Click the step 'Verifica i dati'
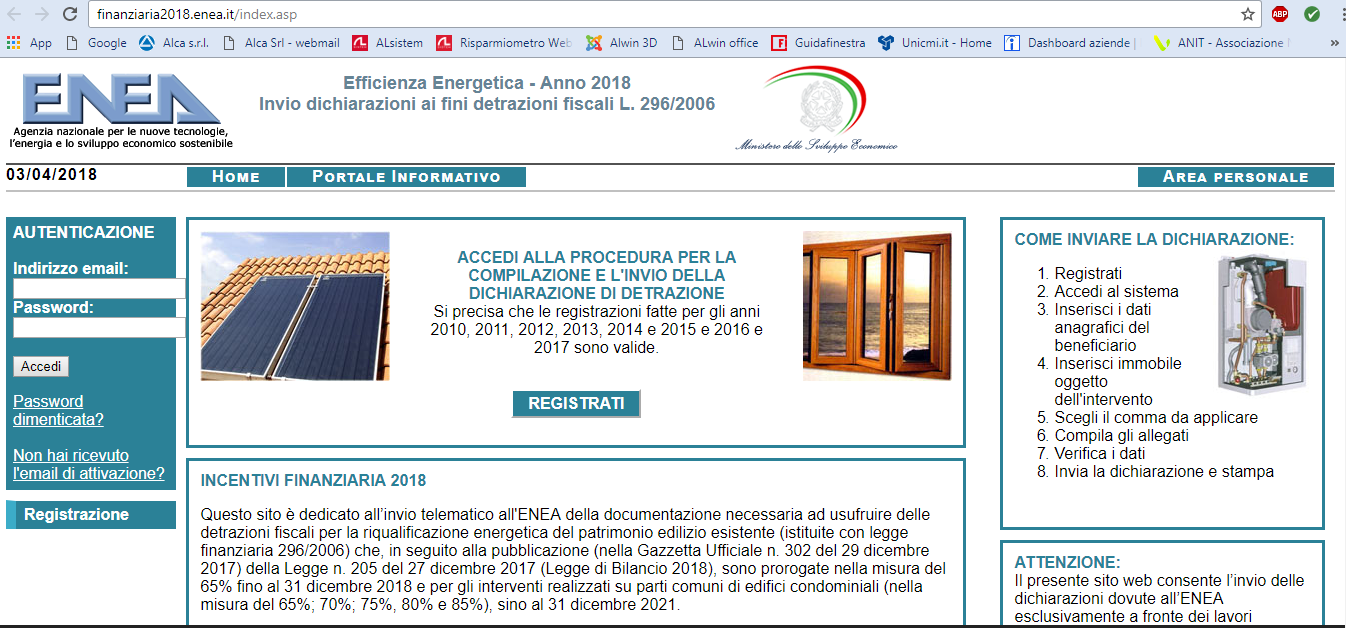1346x628 pixels. 1100,454
